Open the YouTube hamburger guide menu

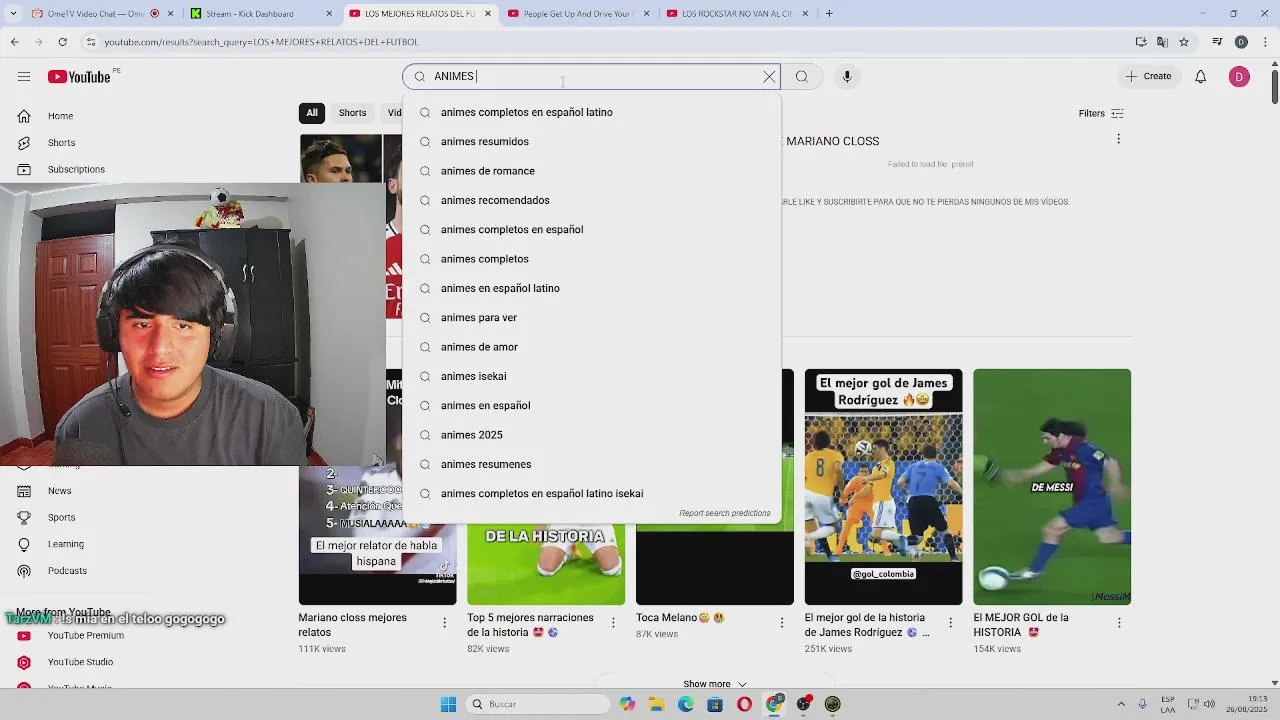coord(23,77)
